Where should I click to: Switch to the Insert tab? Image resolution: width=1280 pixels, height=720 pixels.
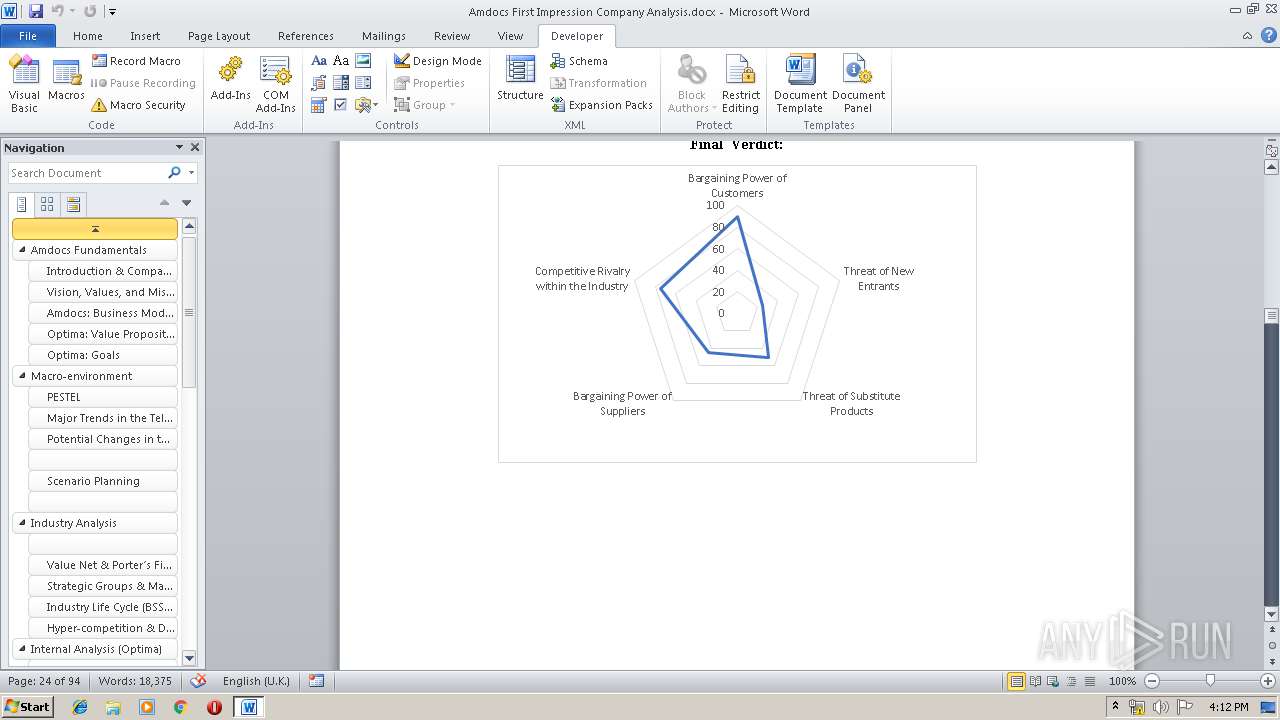(145, 36)
